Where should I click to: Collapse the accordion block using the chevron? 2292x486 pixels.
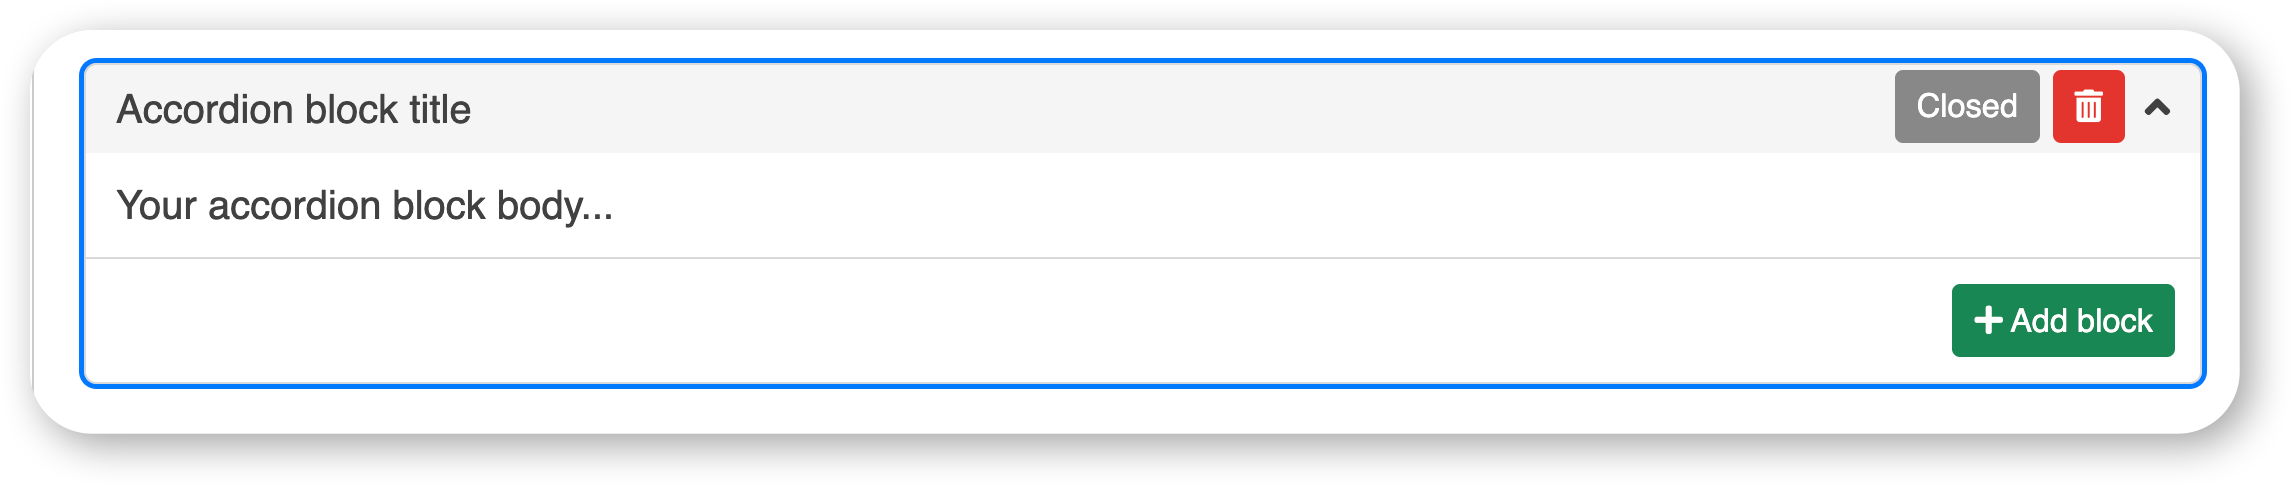2157,107
